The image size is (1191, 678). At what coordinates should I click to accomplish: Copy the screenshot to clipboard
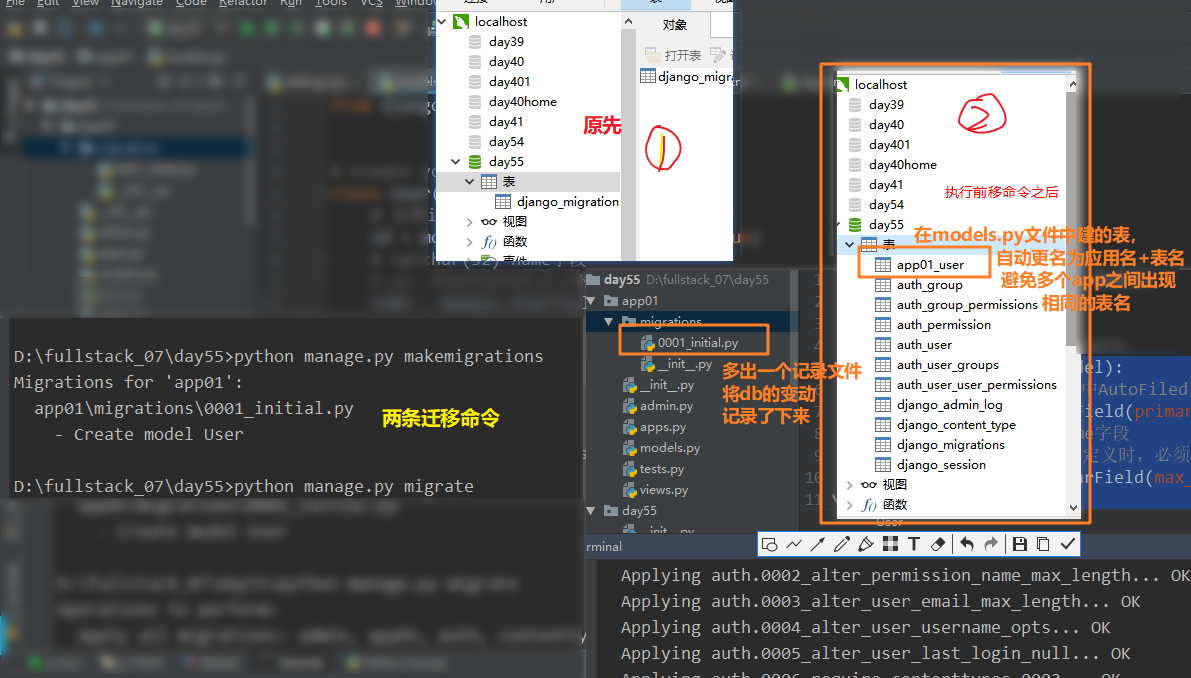click(x=1044, y=544)
